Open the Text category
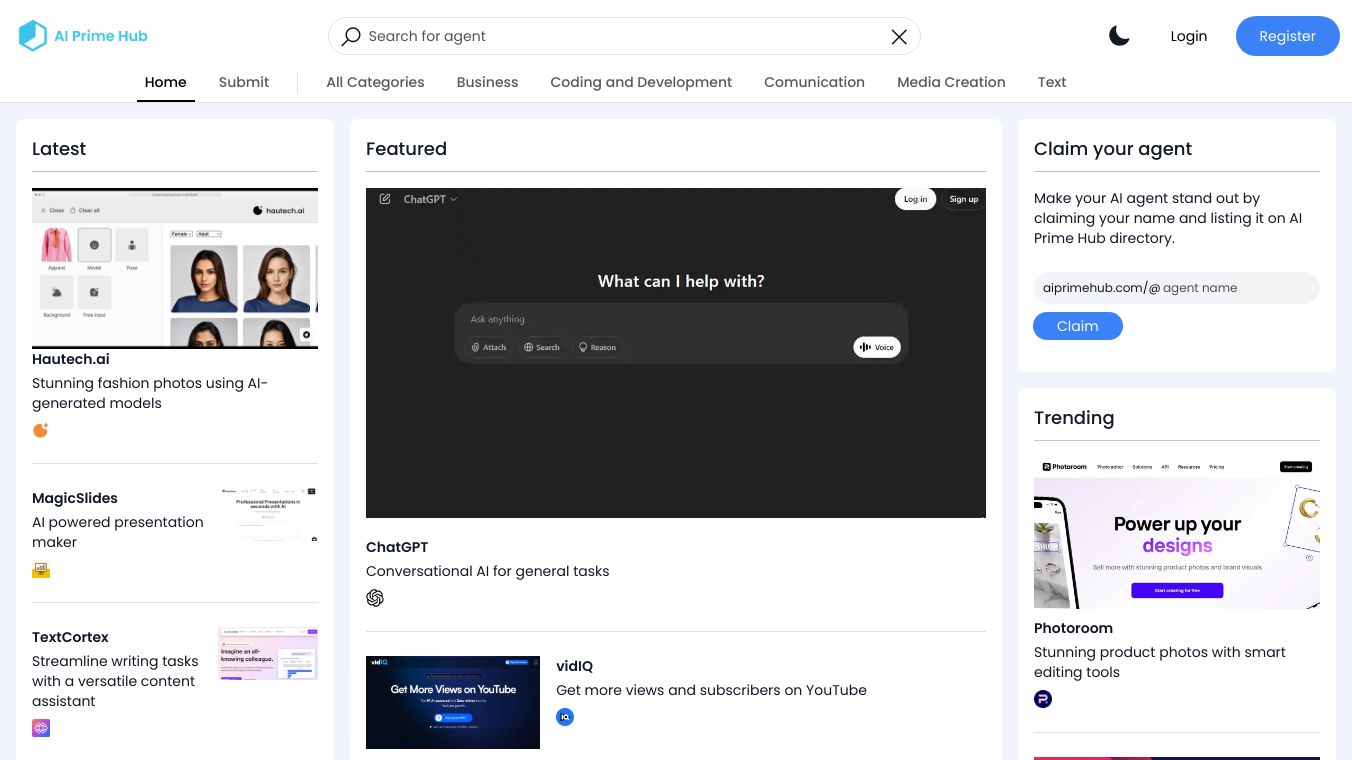Image resolution: width=1352 pixels, height=760 pixels. point(1052,82)
